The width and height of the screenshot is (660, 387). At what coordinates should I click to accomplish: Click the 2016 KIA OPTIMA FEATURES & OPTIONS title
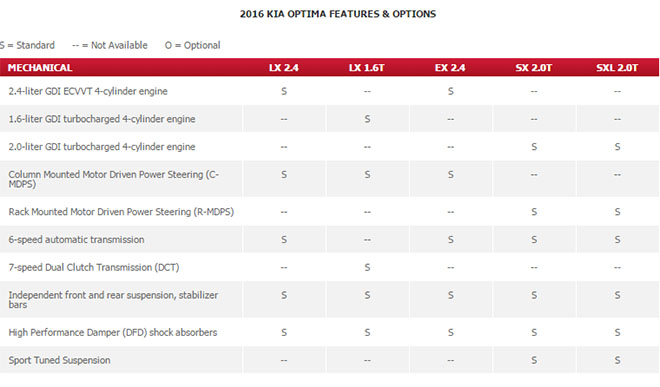tap(338, 14)
